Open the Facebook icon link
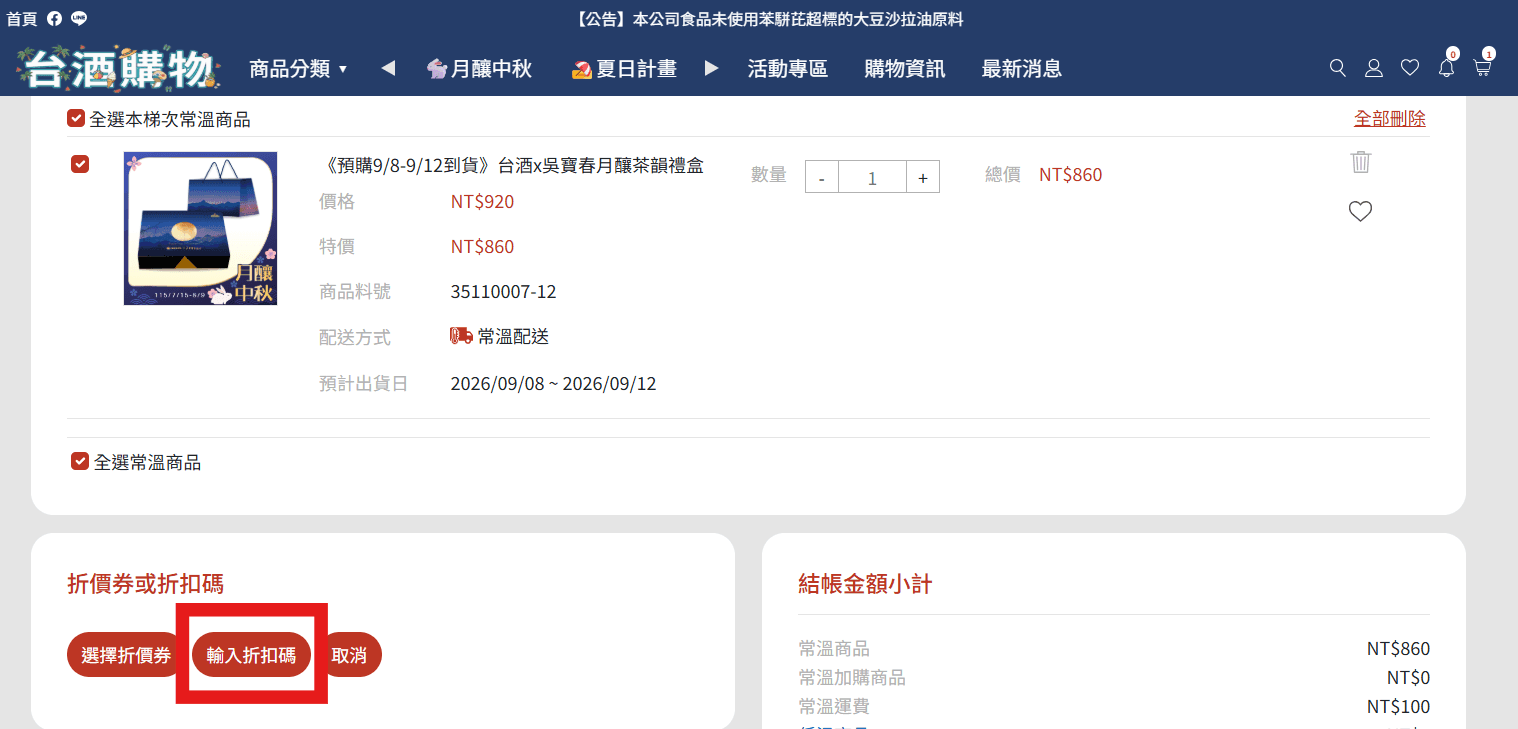This screenshot has height=729, width=1518. pos(54,19)
